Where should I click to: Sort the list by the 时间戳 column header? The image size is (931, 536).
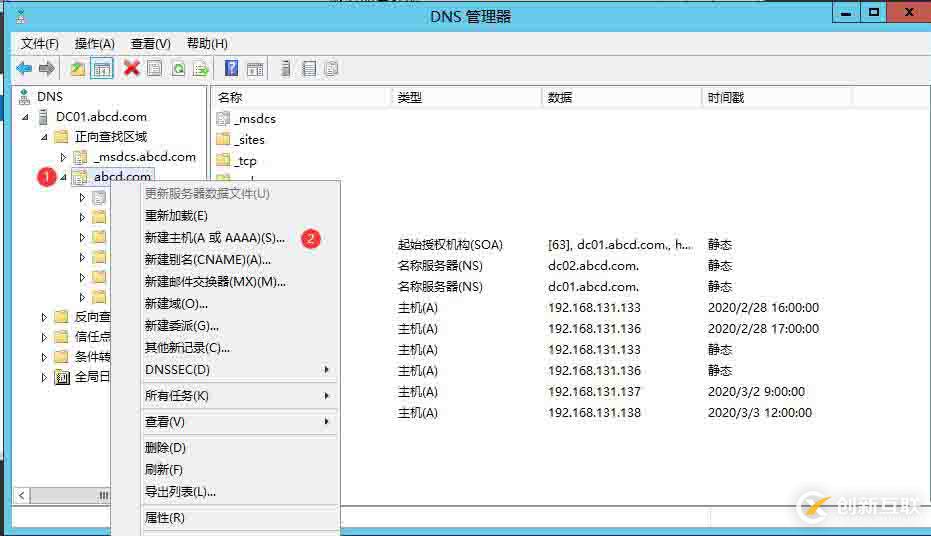click(x=777, y=97)
